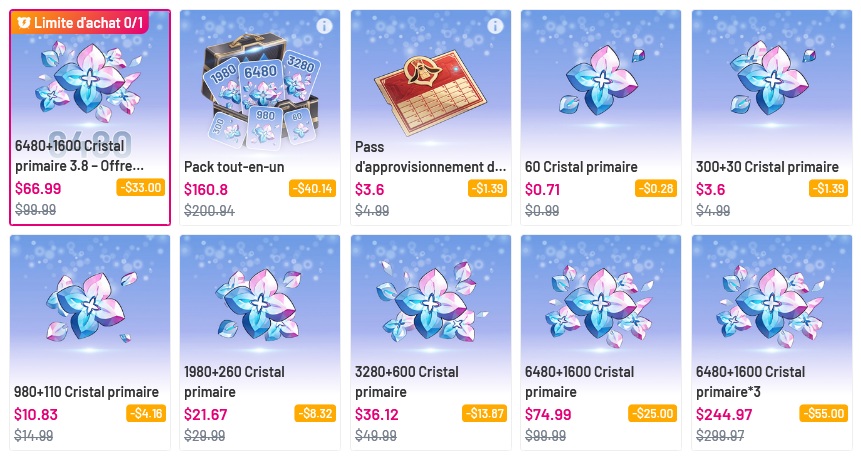Click the -$13.87 discount tag
Image resolution: width=861 pixels, height=458 pixels.
coord(484,413)
